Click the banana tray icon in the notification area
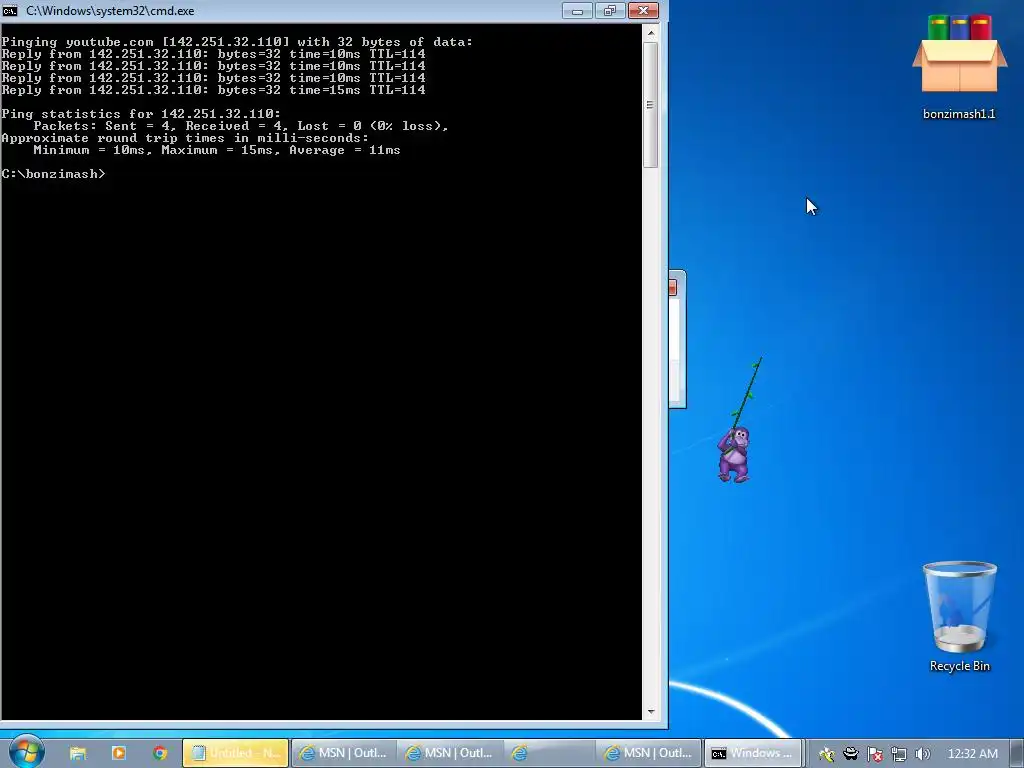1024x768 pixels. (827, 754)
